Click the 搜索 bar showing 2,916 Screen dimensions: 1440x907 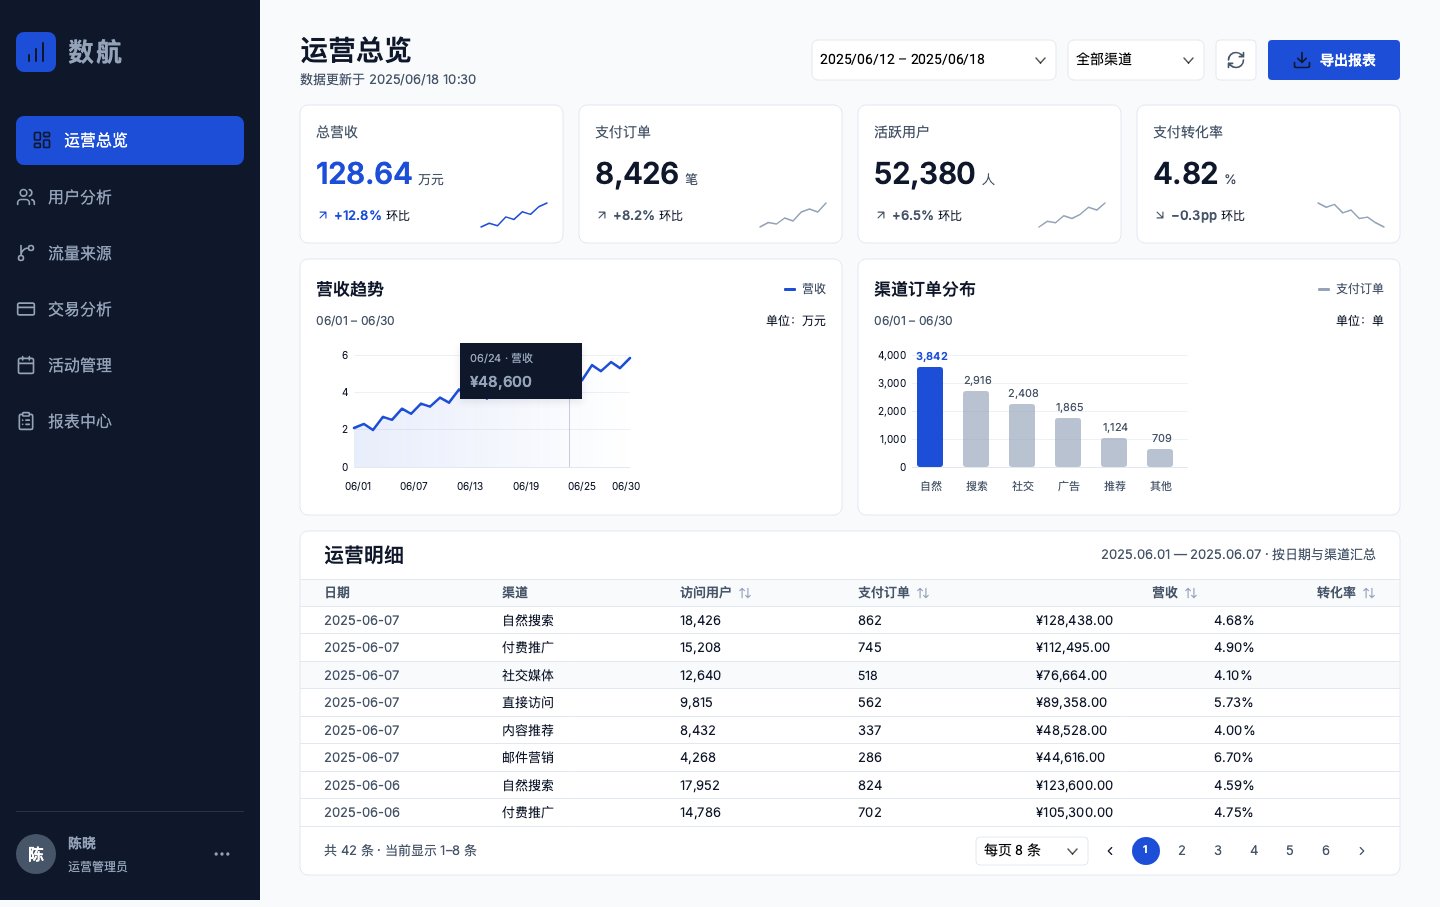coord(976,429)
